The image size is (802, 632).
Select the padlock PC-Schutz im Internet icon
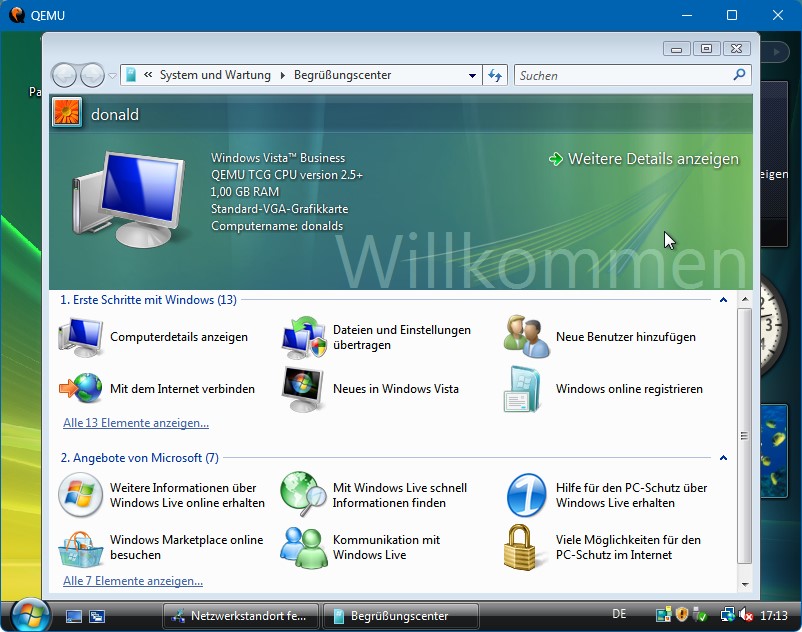[x=520, y=547]
